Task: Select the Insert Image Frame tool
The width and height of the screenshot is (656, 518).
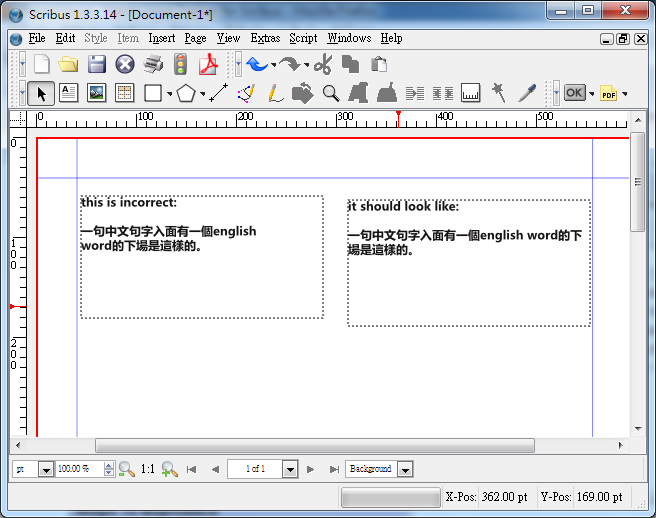Action: point(96,93)
